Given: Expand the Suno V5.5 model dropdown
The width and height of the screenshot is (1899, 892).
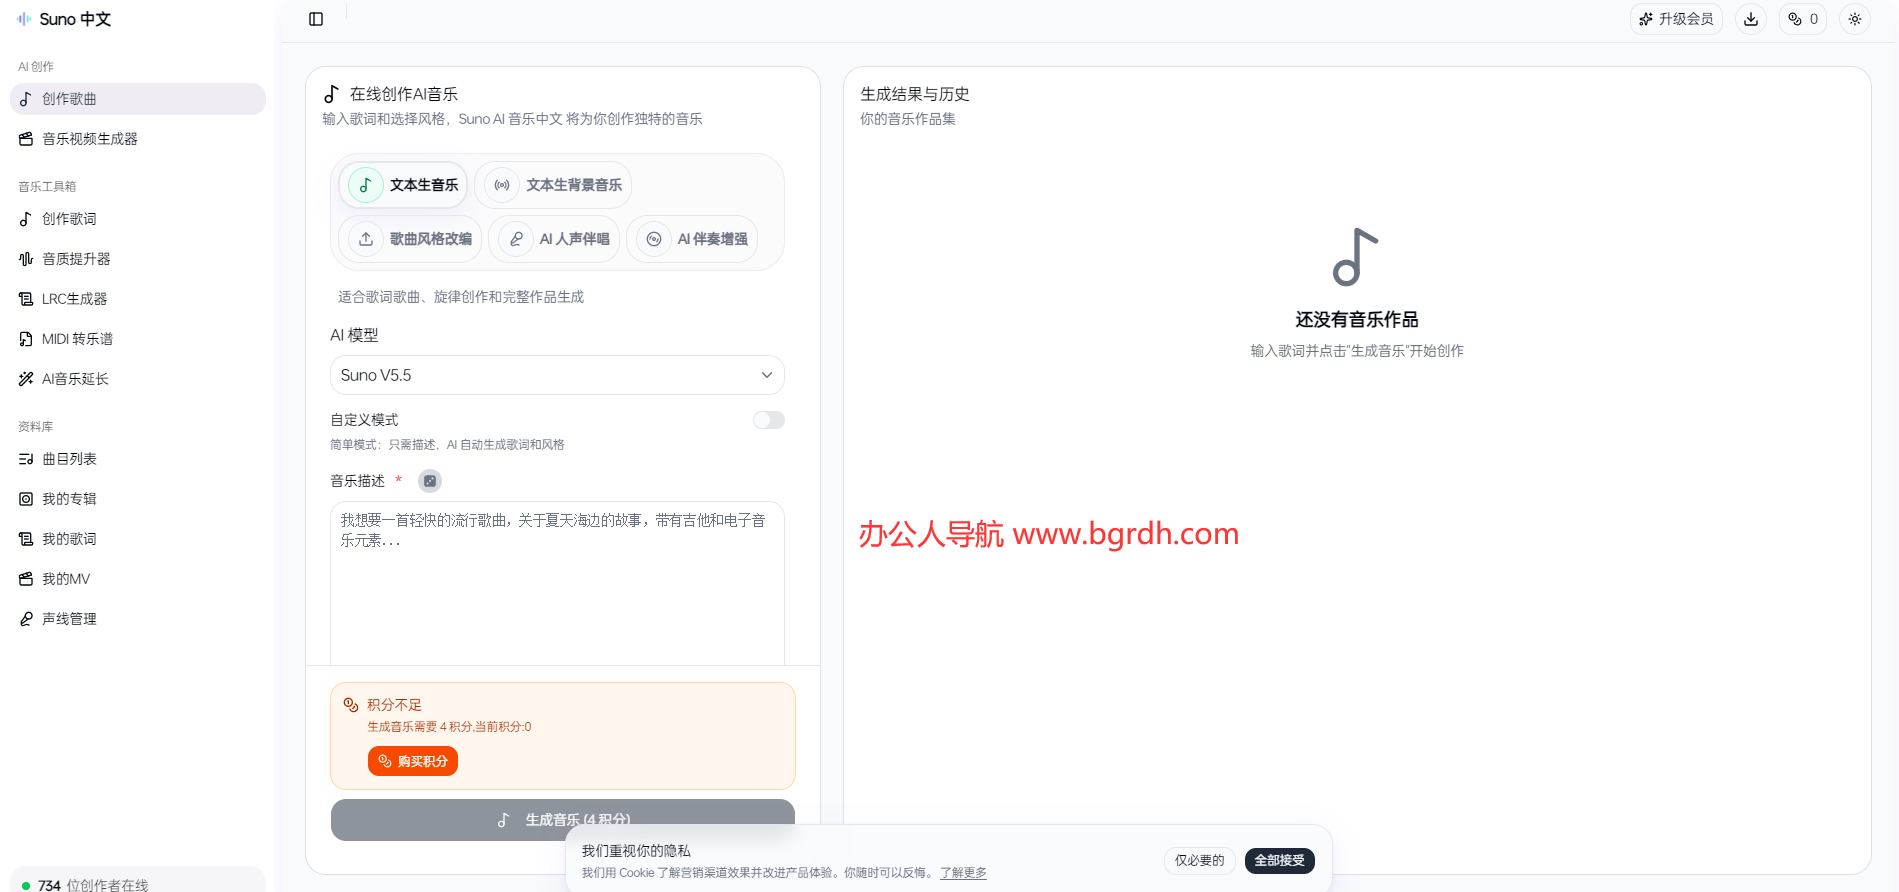Looking at the screenshot, I should (557, 375).
